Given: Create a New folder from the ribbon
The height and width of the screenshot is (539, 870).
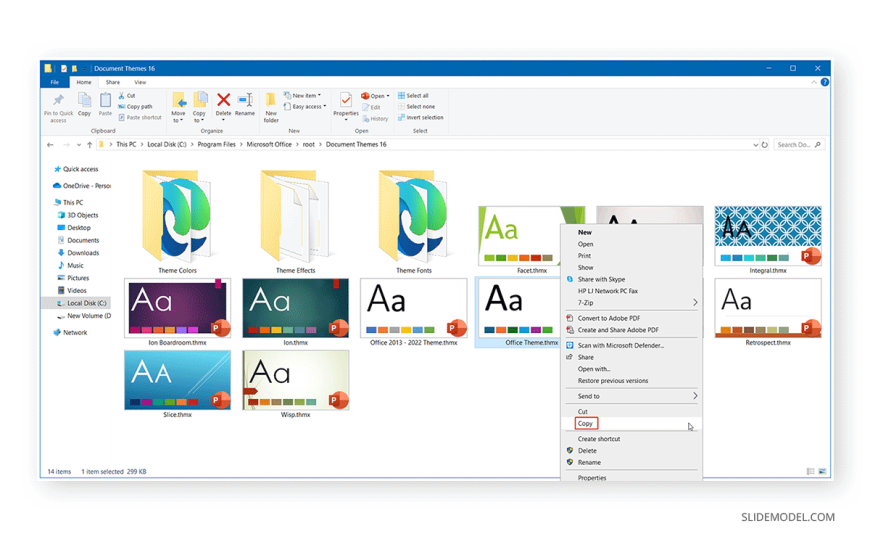Looking at the screenshot, I should click(x=271, y=108).
